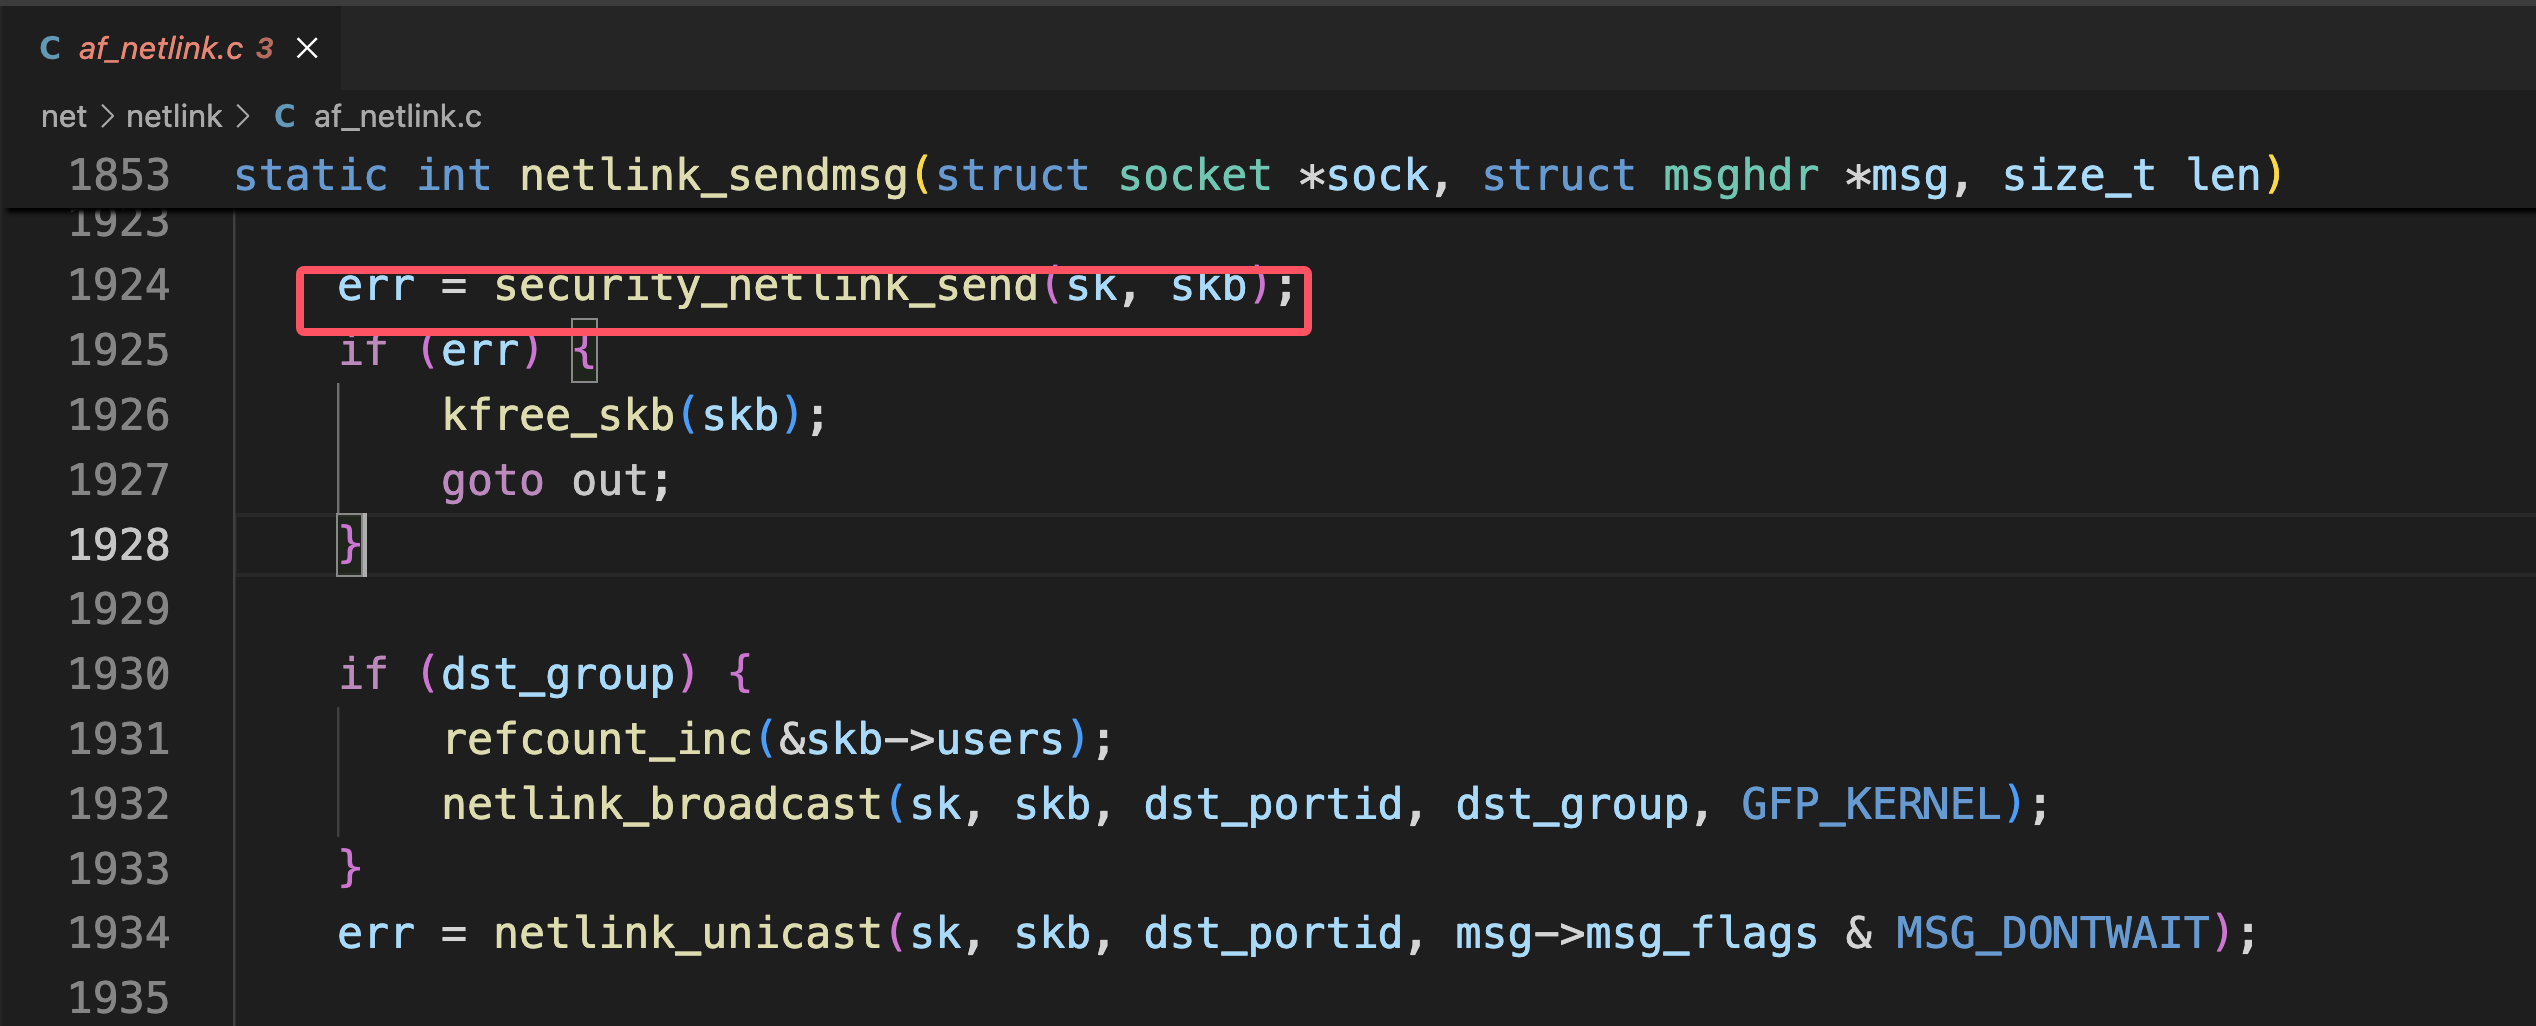The image size is (2536, 1026).
Task: Place cursor on the netlink_unicast call
Action: tap(687, 934)
